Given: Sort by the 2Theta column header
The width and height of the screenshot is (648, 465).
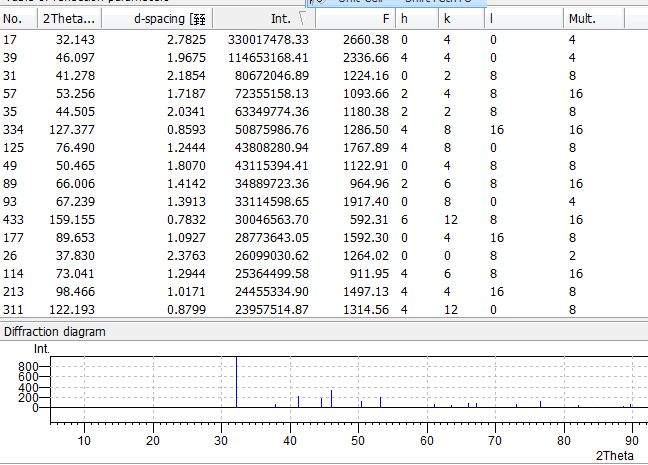Looking at the screenshot, I should pos(69,19).
